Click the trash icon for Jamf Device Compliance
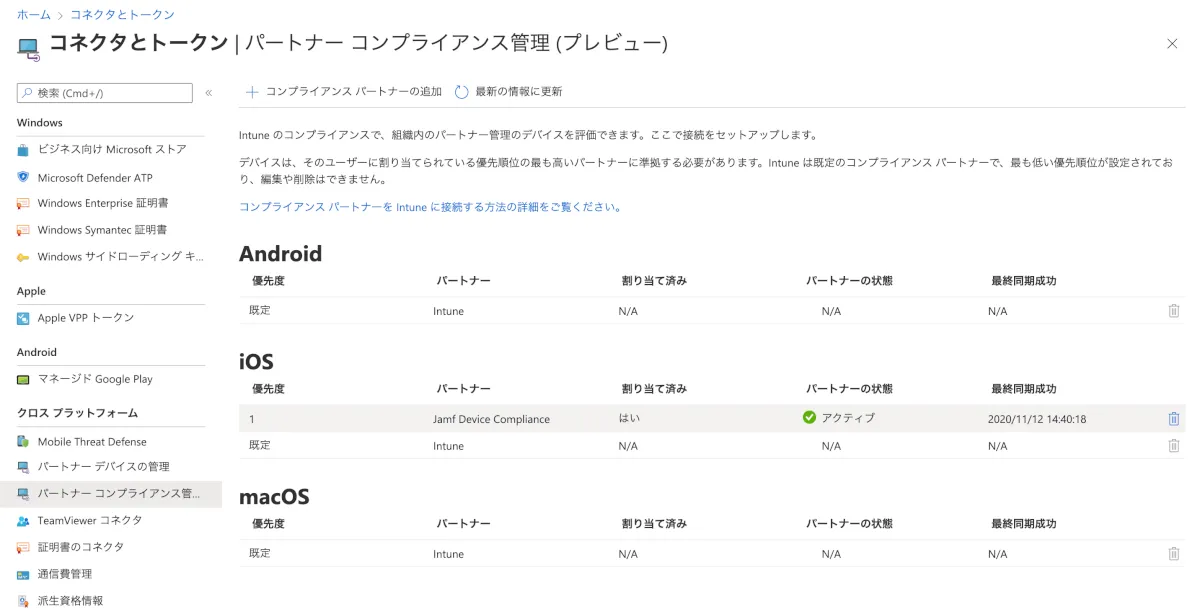Viewport: 1200px width, 614px height. pyautogui.click(x=1174, y=419)
